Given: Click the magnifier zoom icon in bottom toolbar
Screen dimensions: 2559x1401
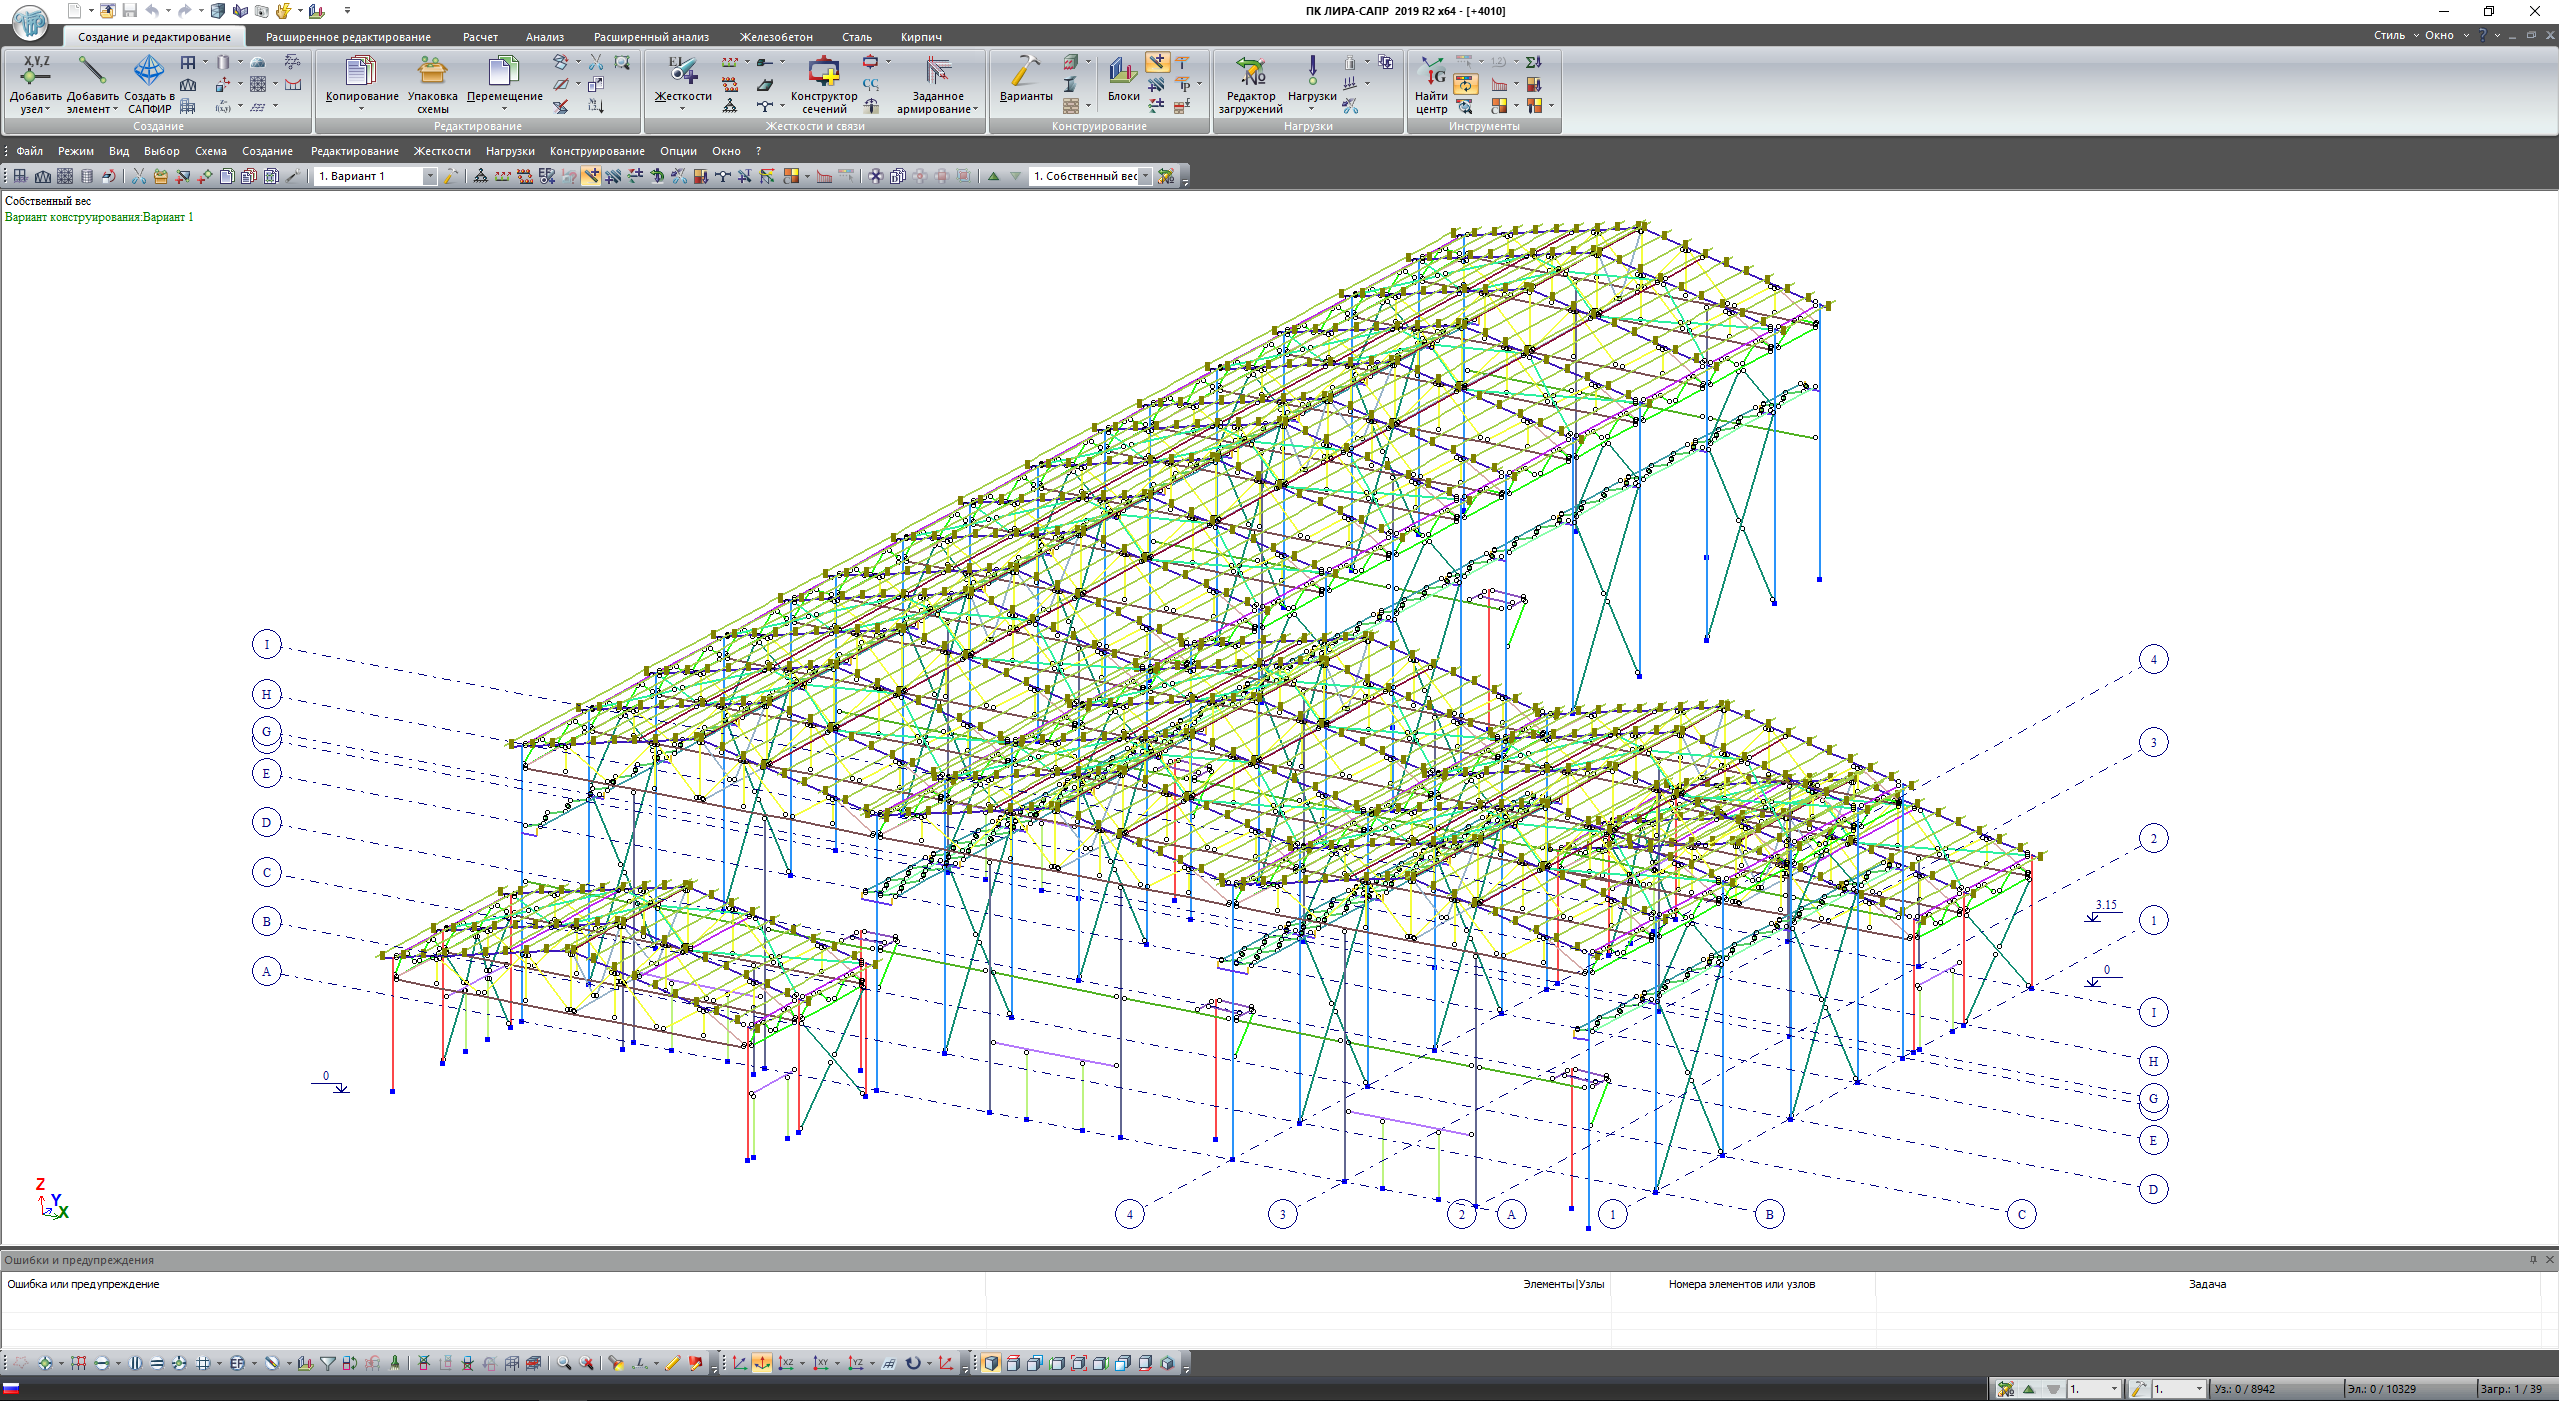Looking at the screenshot, I should (x=564, y=1364).
